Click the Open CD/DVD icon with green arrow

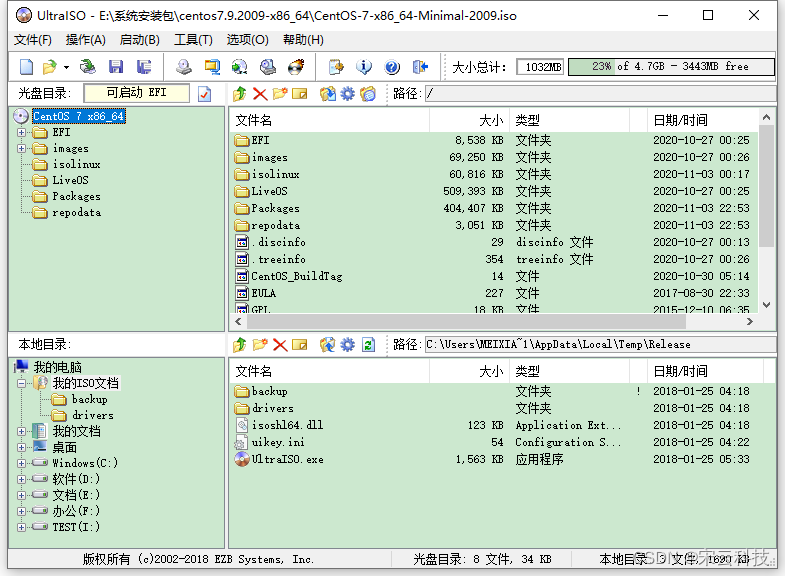pyautogui.click(x=88, y=67)
